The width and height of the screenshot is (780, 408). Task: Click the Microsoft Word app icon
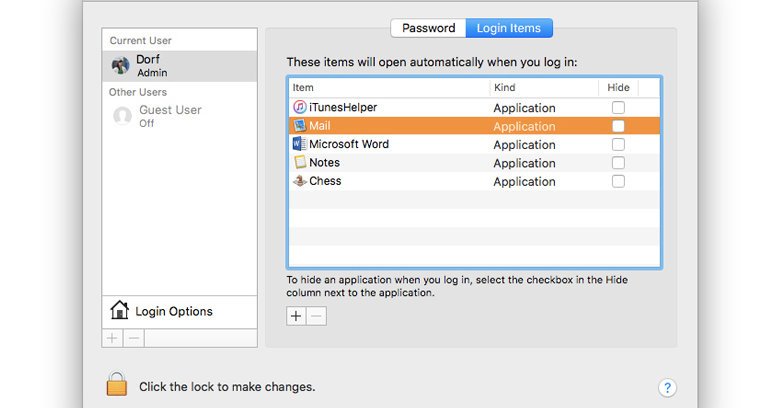[x=299, y=144]
